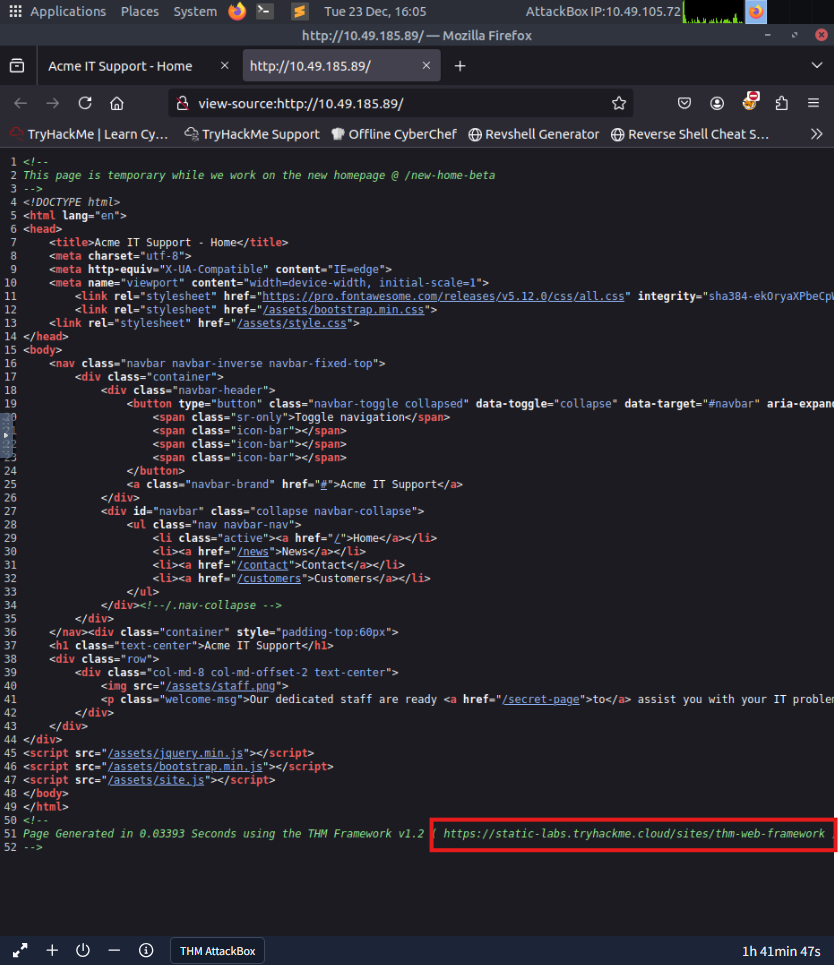Click the THM AttackBox button
Image resolution: width=838 pixels, height=965 pixels.
pos(217,951)
